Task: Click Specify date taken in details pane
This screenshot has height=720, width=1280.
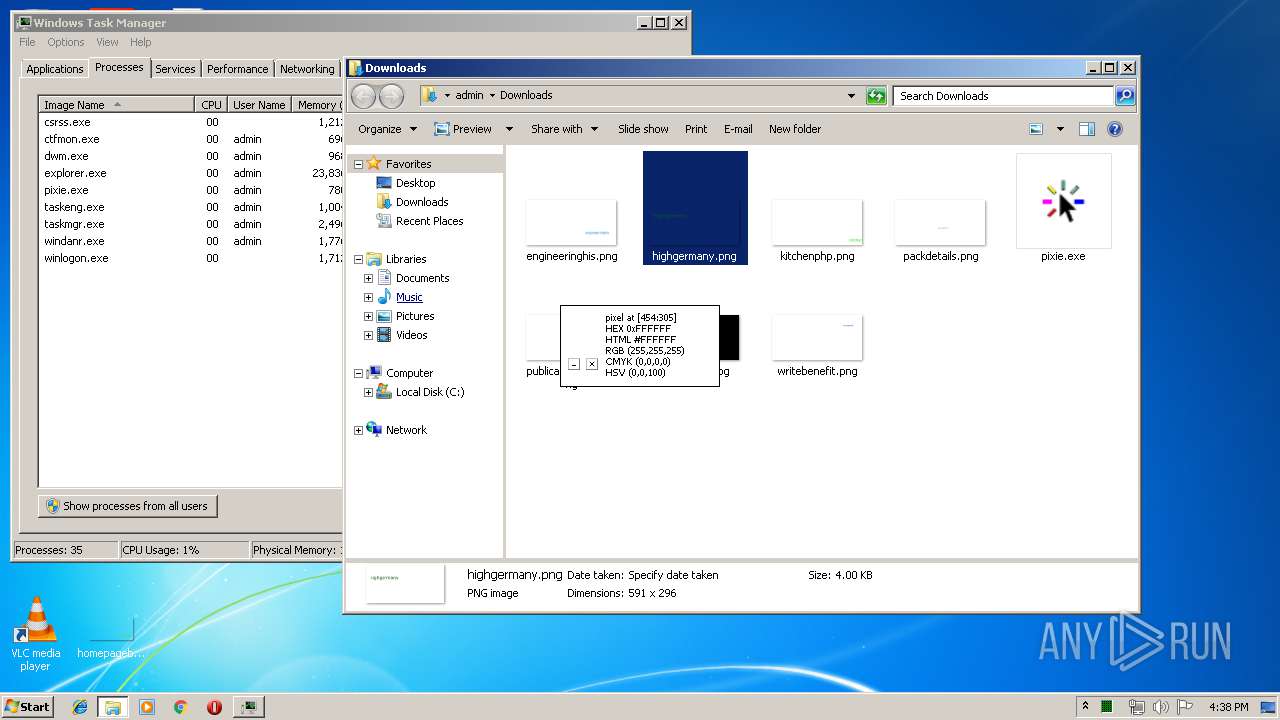Action: point(673,575)
